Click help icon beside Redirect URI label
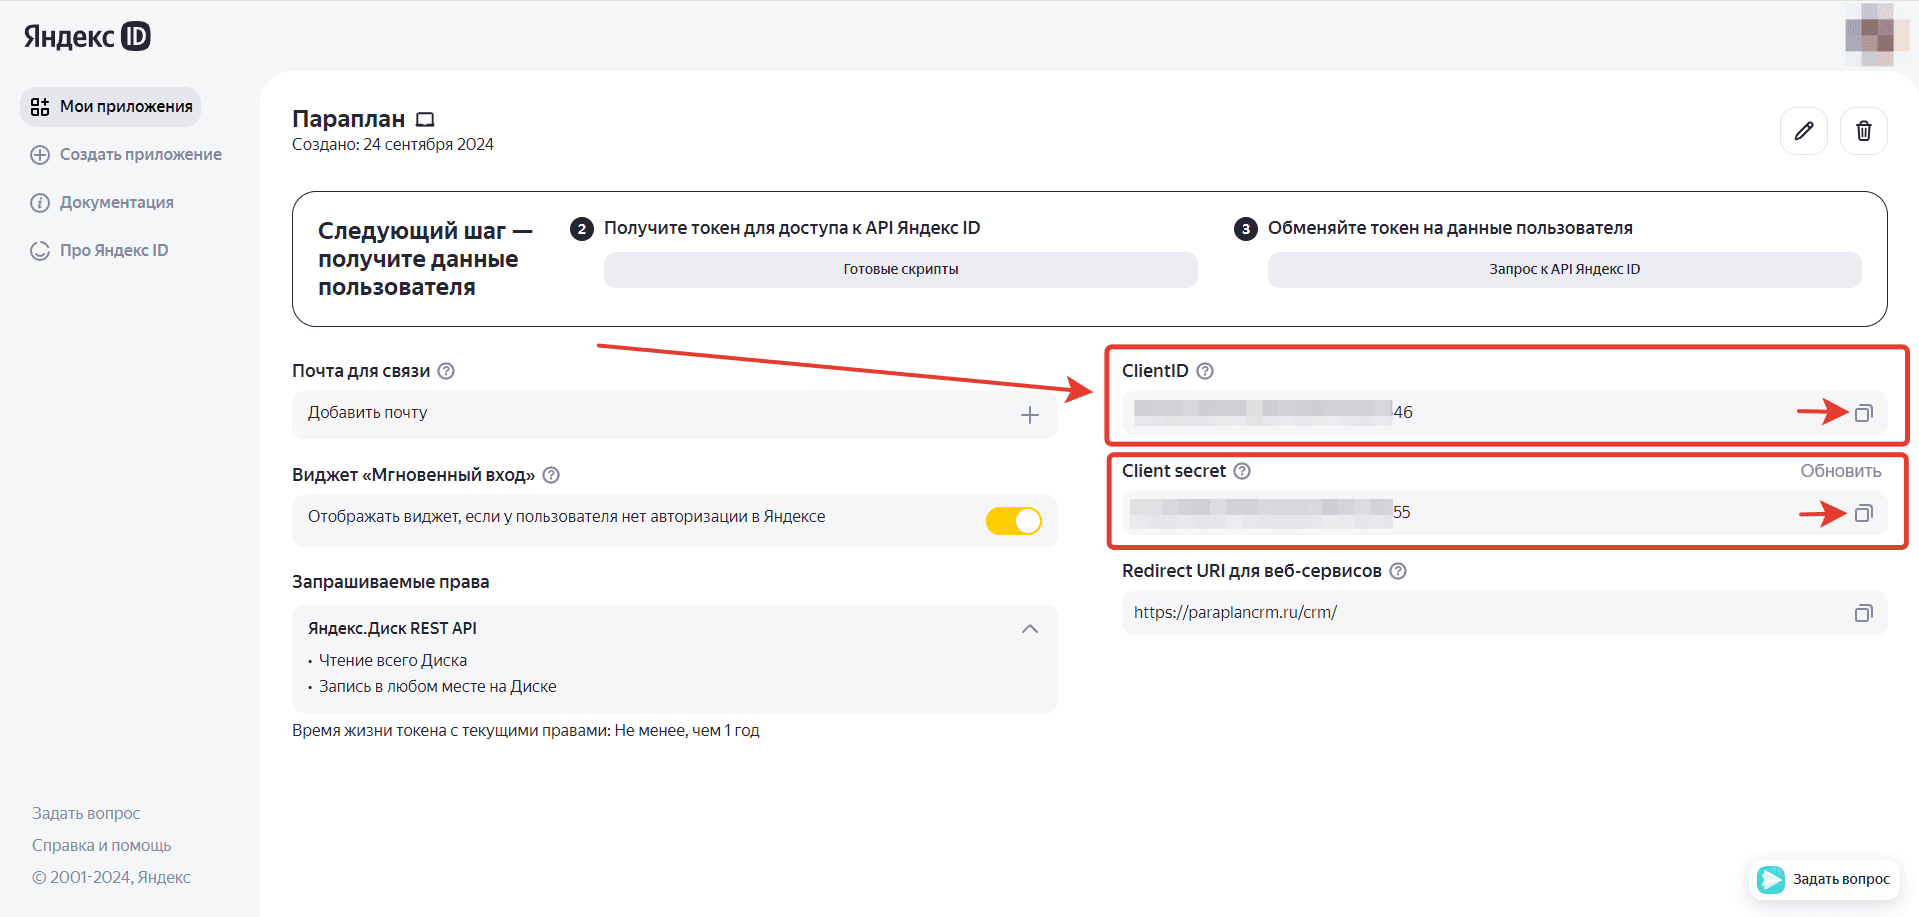This screenshot has height=917, width=1919. [x=1398, y=571]
